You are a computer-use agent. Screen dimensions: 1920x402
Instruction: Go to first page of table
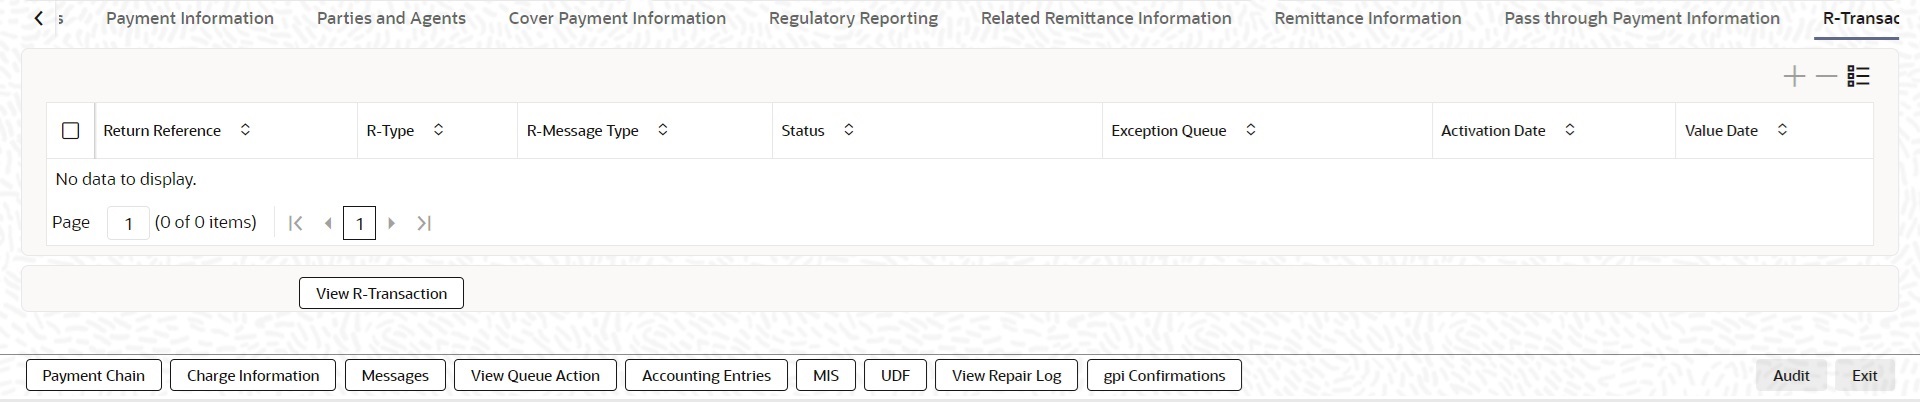point(295,223)
